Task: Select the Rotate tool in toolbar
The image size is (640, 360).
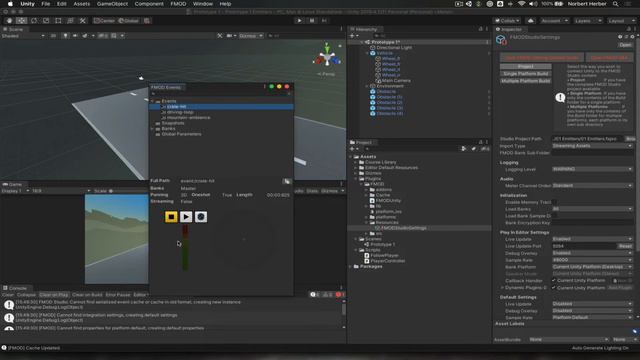Action: point(34,20)
